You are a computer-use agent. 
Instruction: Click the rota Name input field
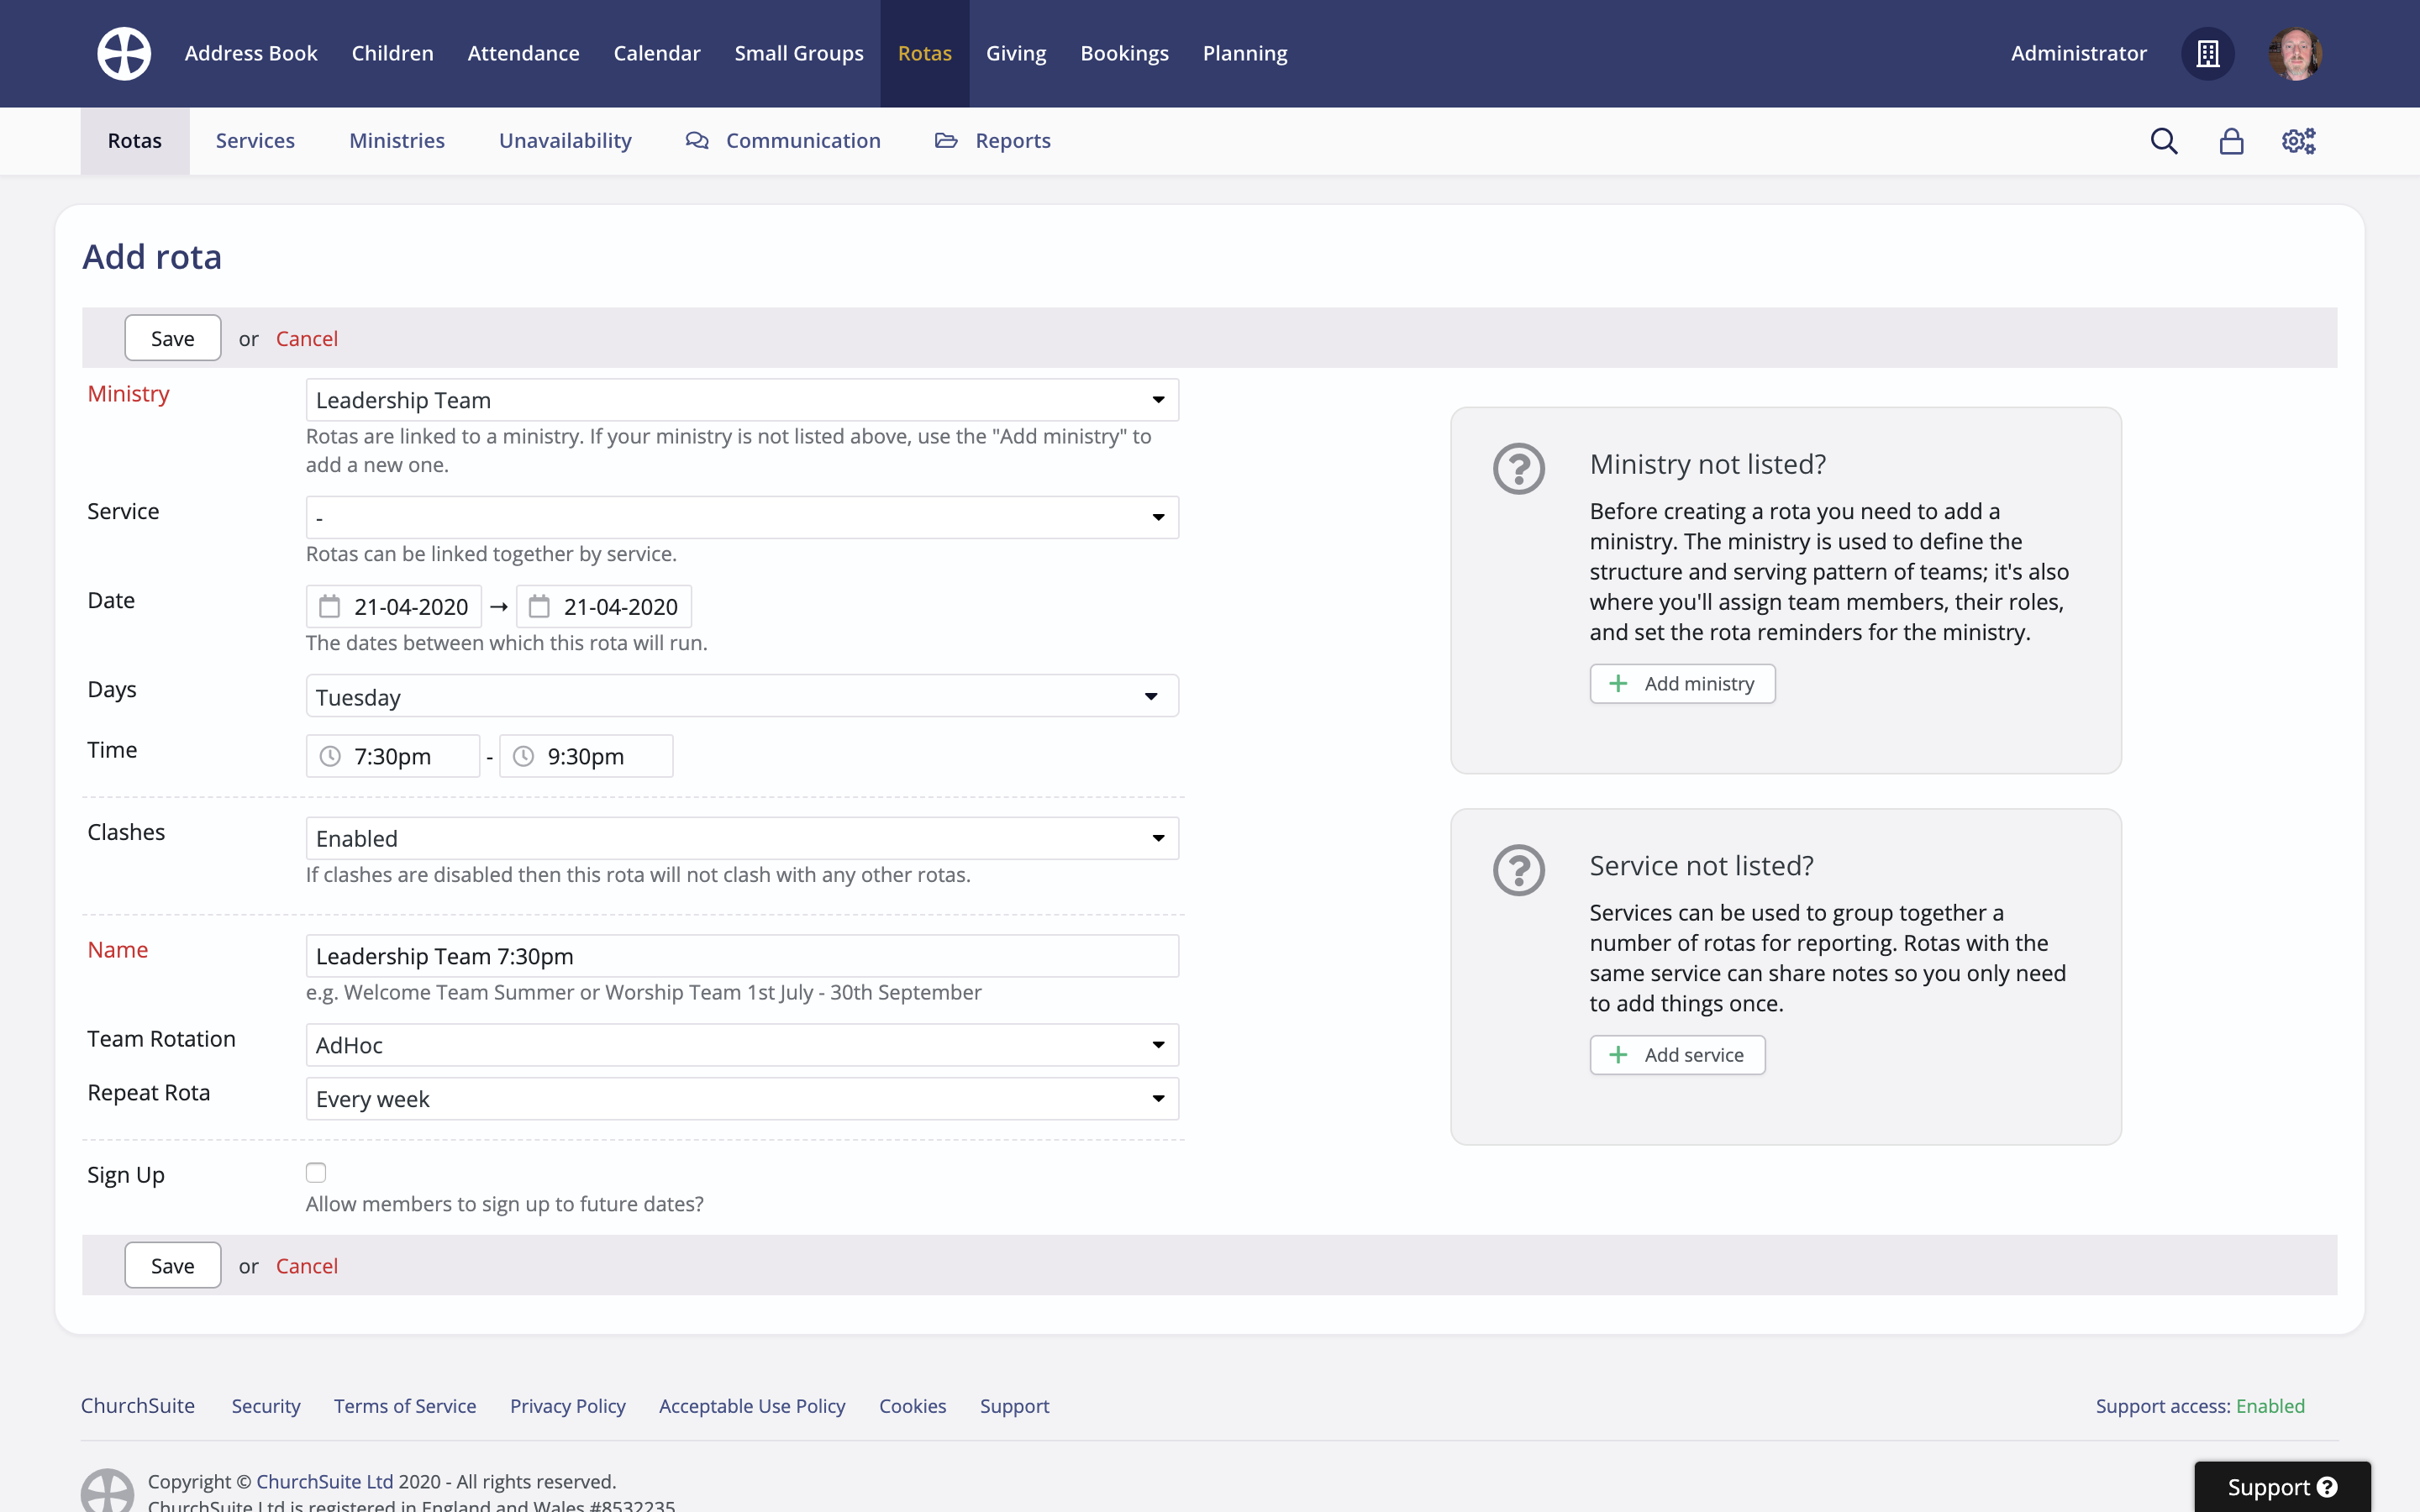tap(741, 956)
